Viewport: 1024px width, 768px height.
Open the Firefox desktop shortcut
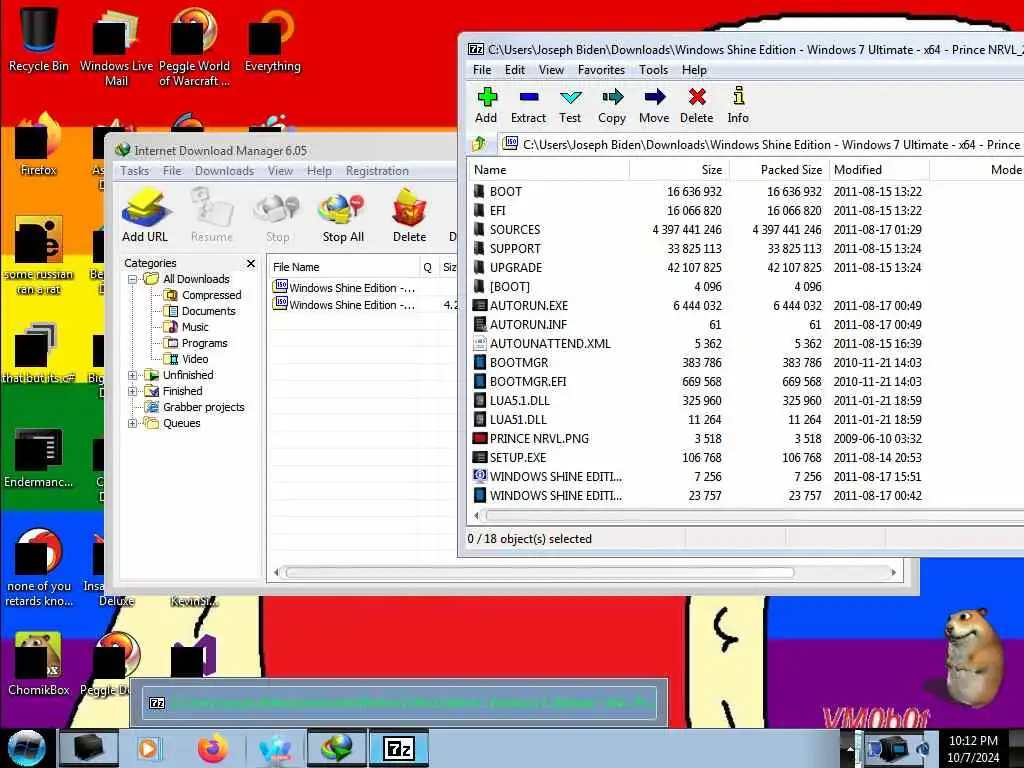(39, 145)
